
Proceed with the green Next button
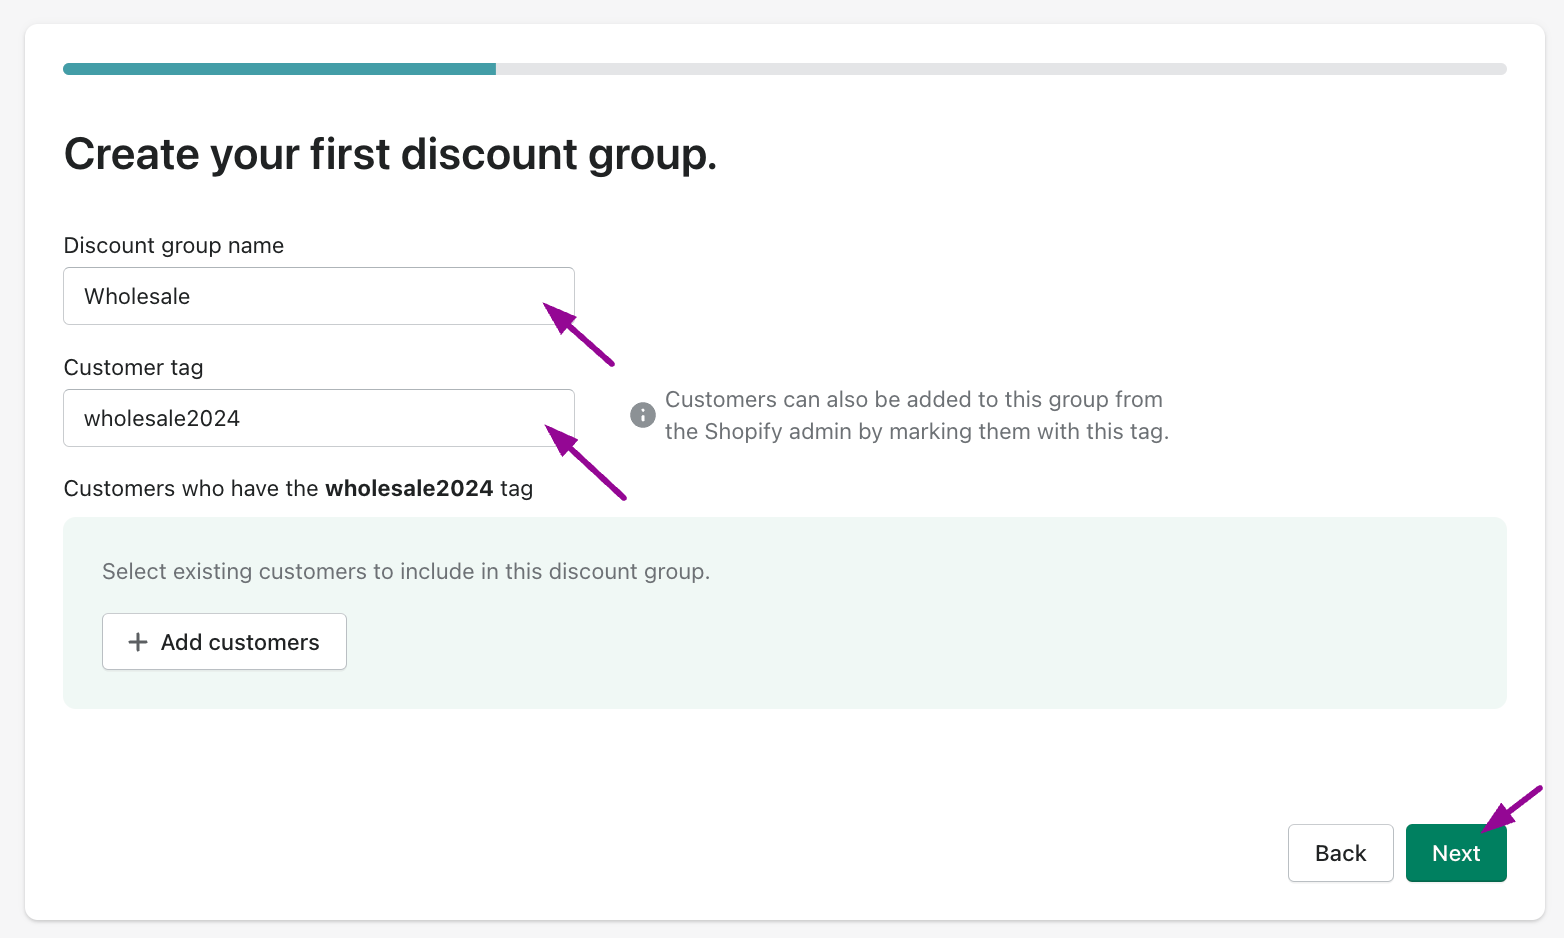coord(1456,853)
